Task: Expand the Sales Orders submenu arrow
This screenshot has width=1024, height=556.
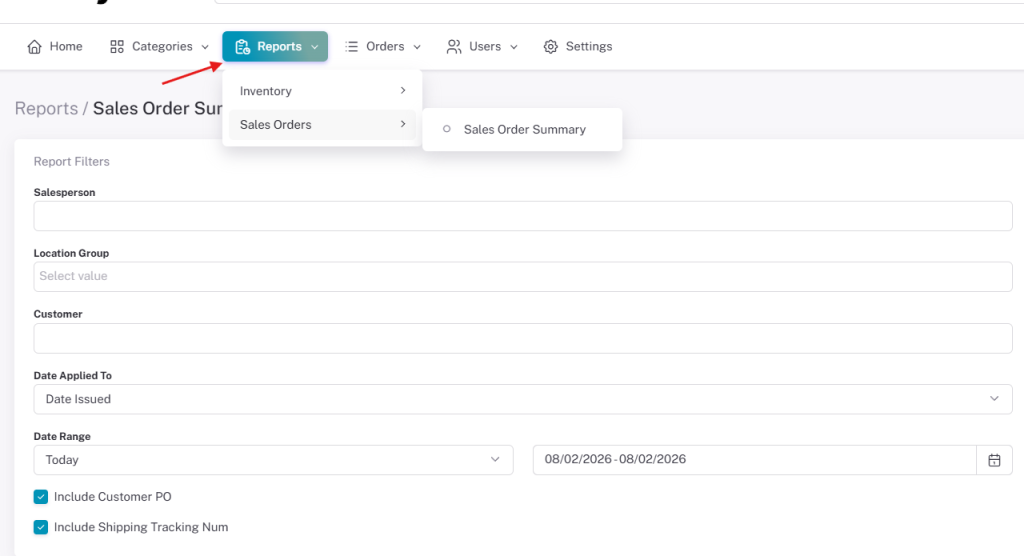Action: pyautogui.click(x=403, y=123)
